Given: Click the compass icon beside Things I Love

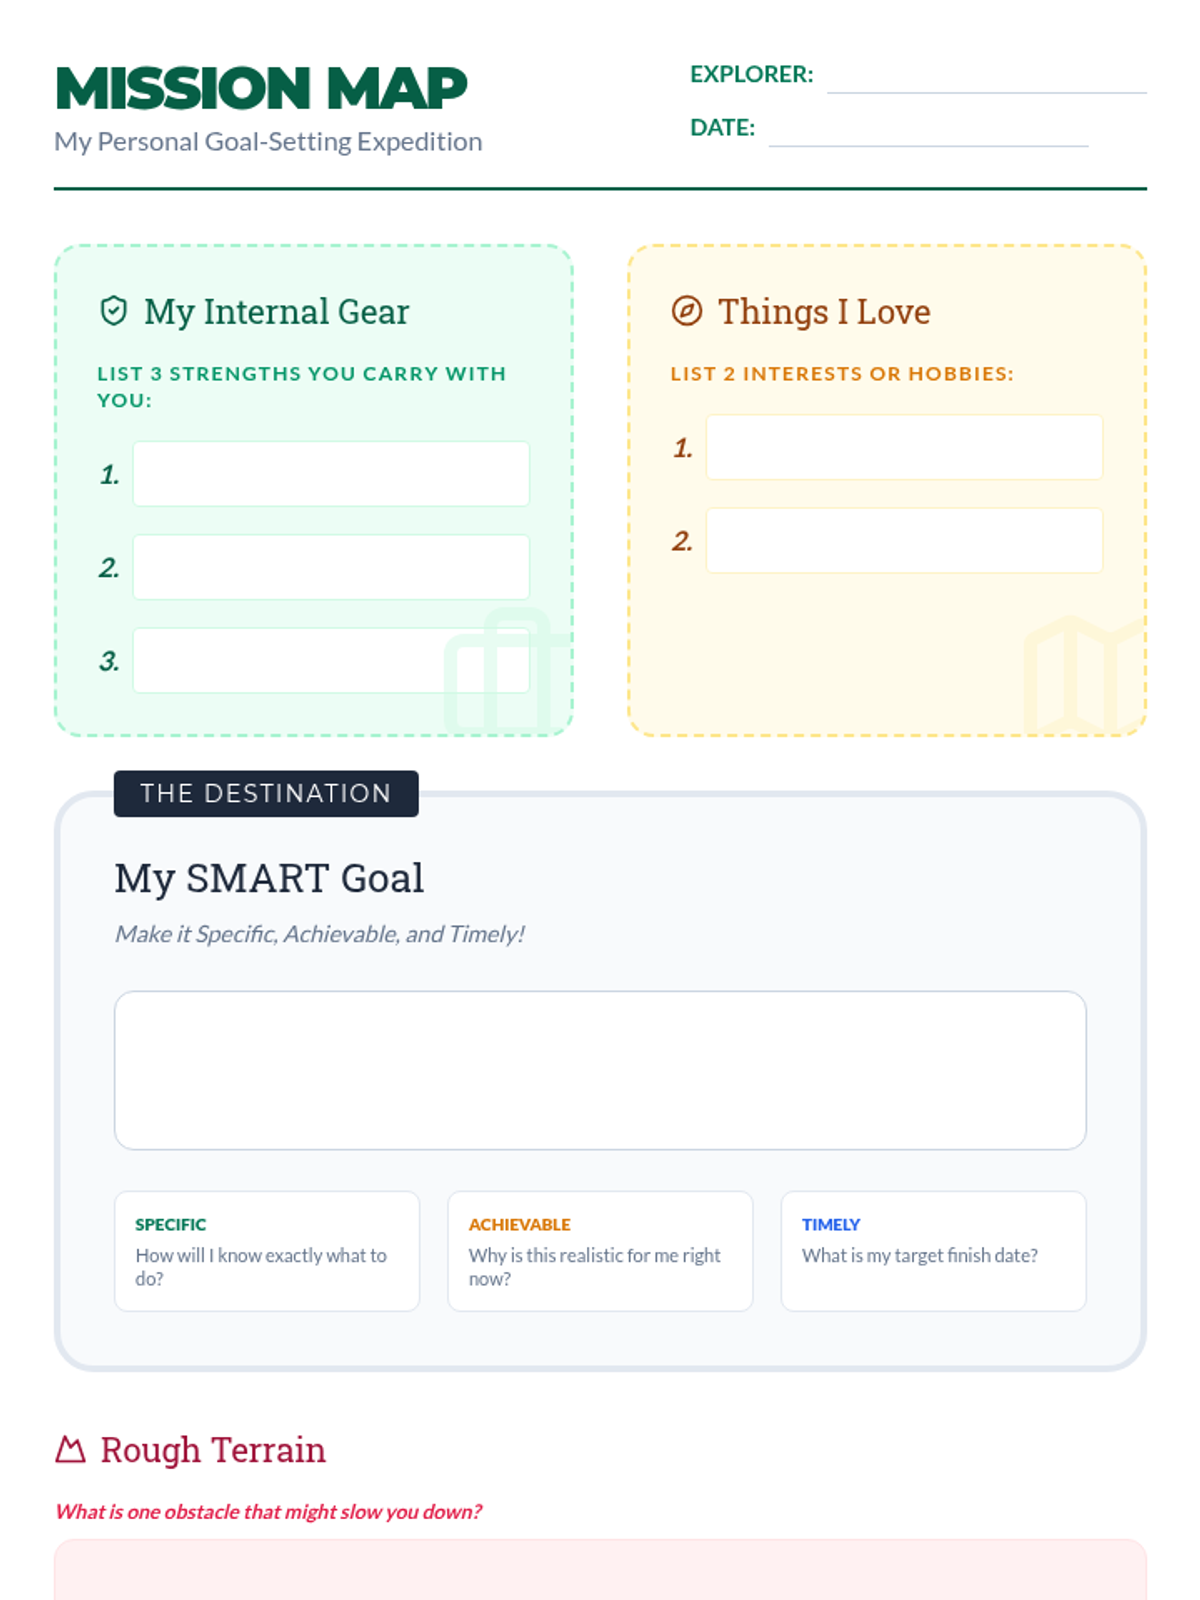Looking at the screenshot, I should tap(687, 311).
